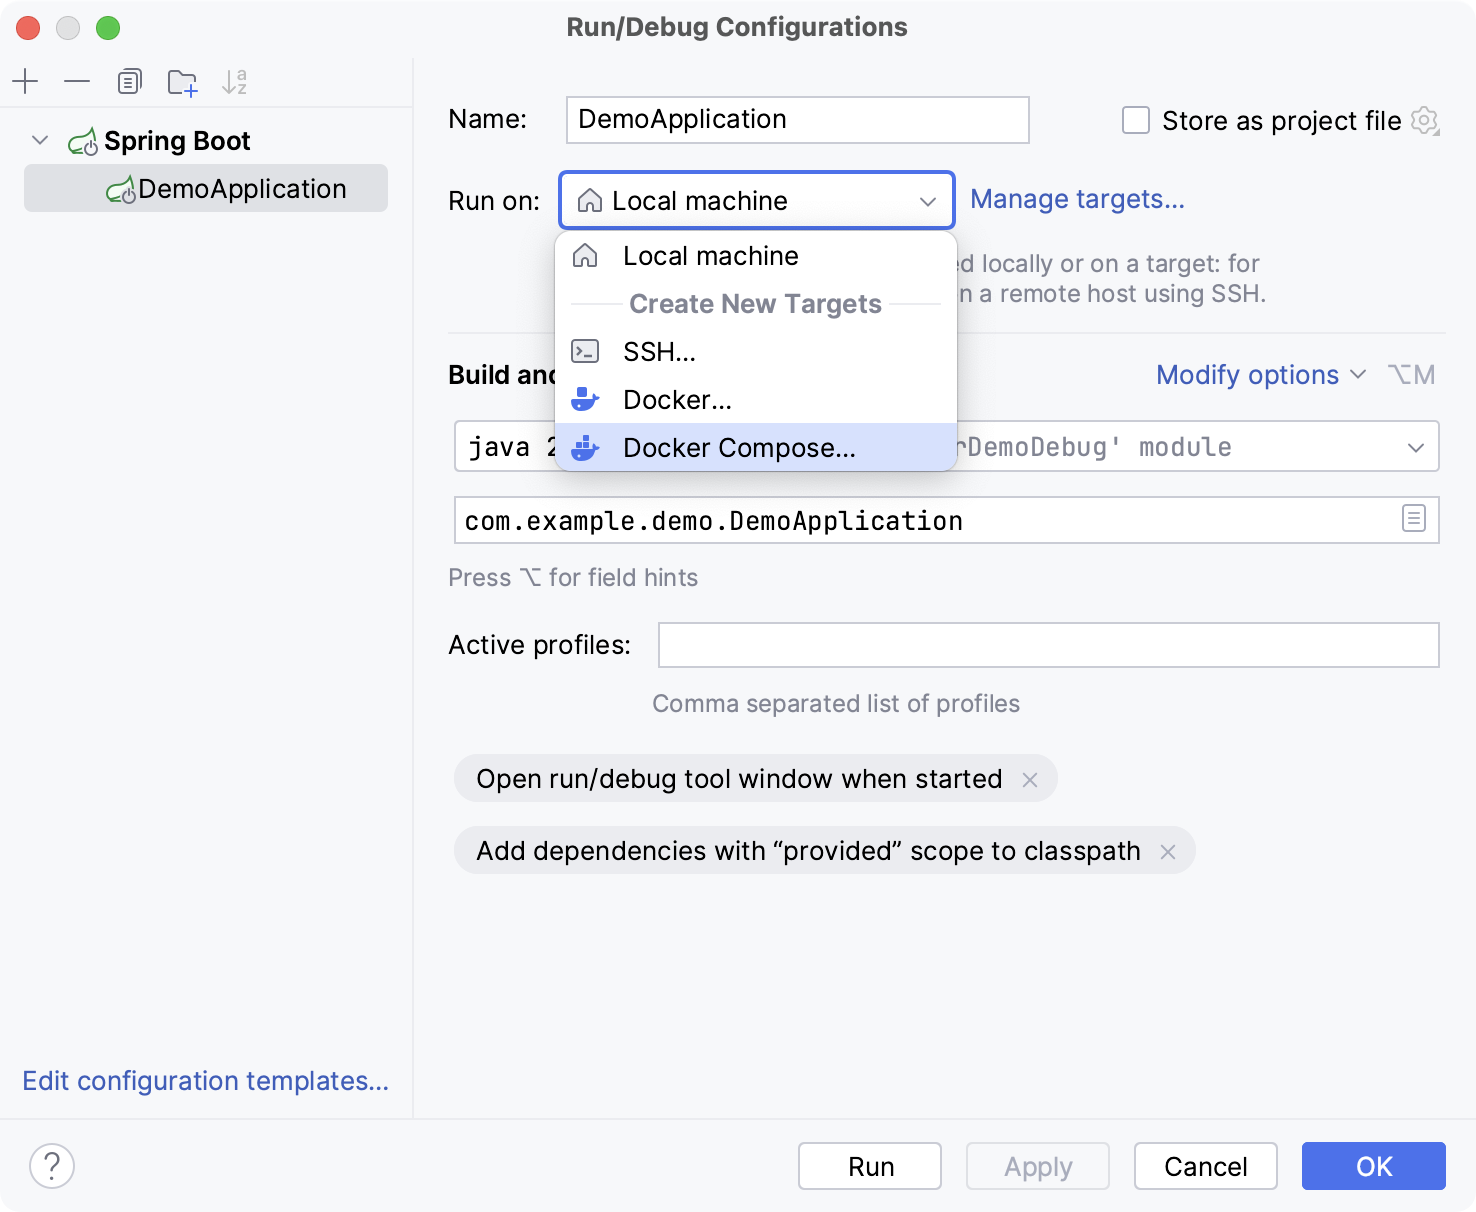Select Local machine from the targets menu
1476x1212 pixels.
click(x=710, y=256)
